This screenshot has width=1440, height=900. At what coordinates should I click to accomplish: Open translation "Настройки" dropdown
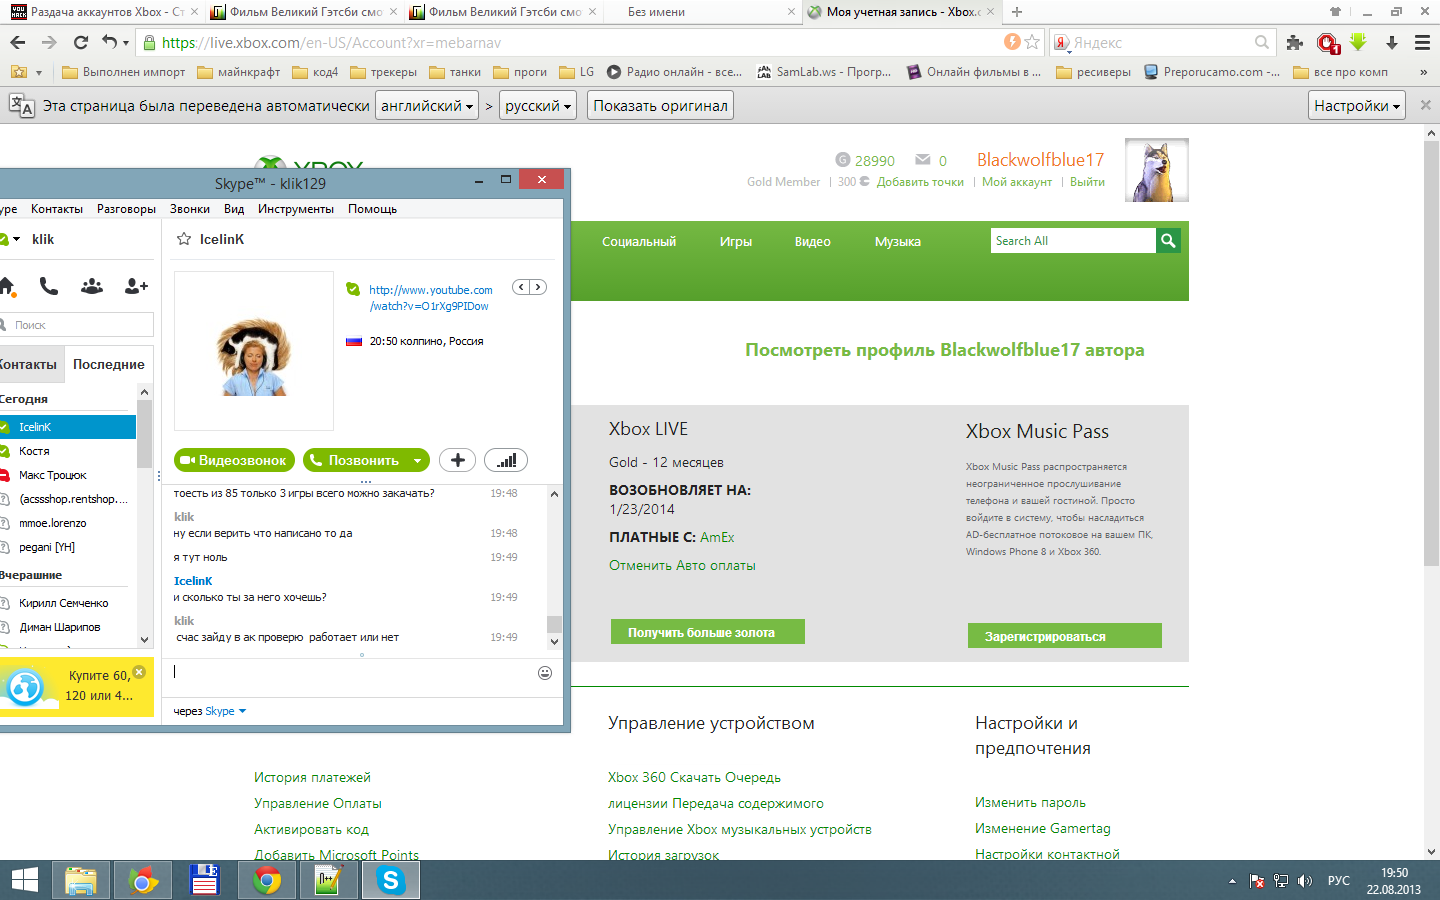point(1357,105)
